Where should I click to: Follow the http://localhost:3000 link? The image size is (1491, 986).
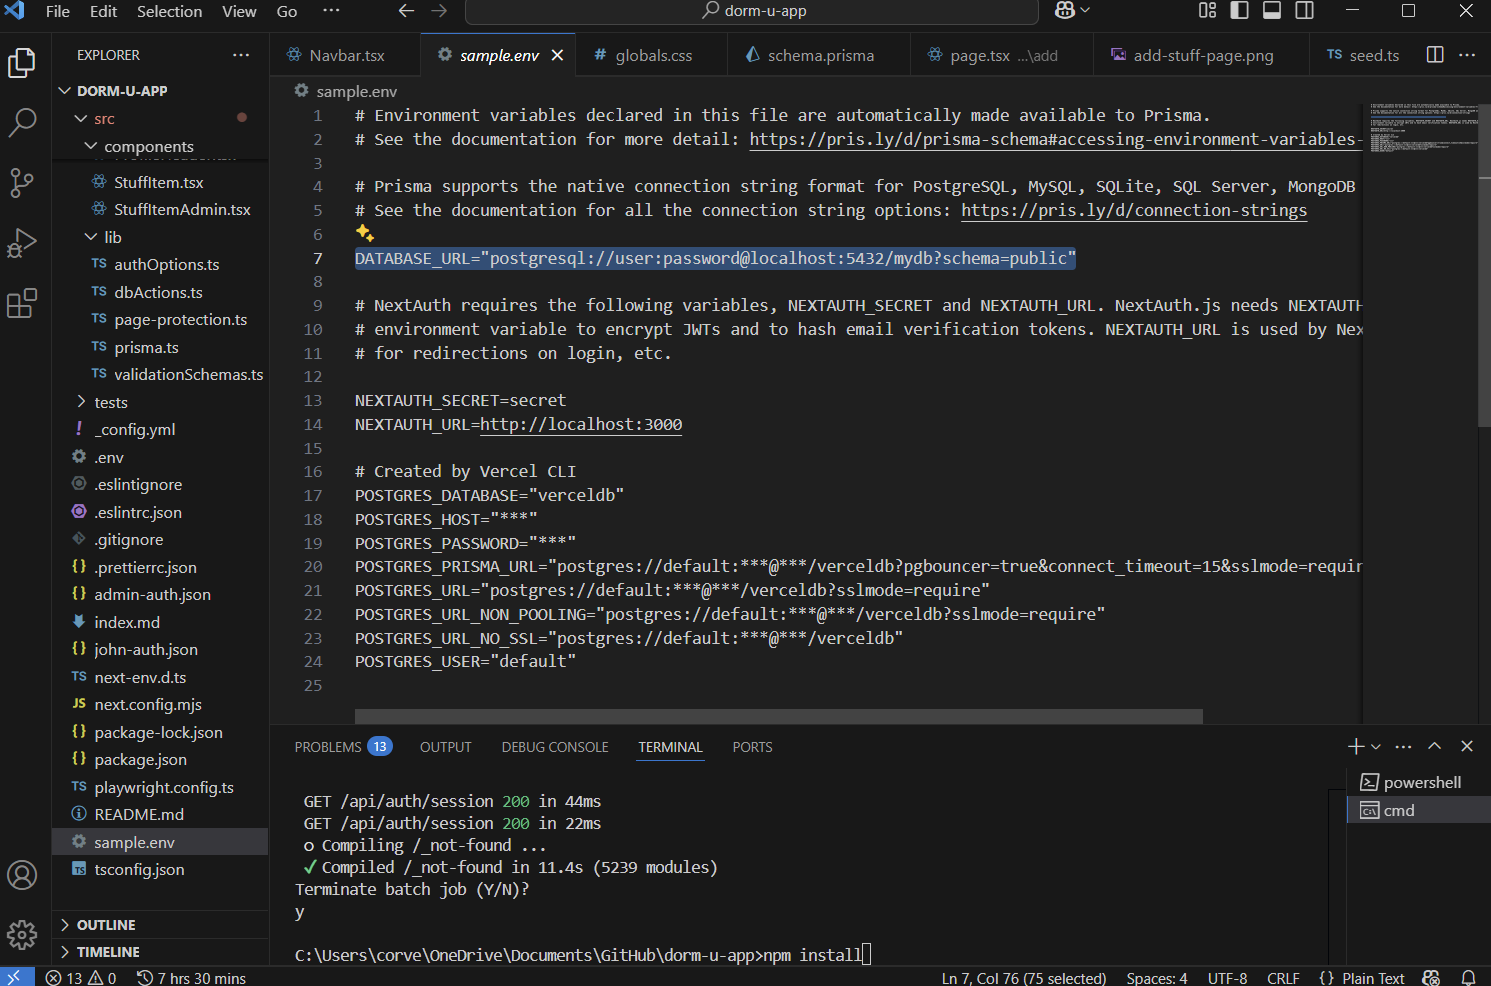point(581,425)
